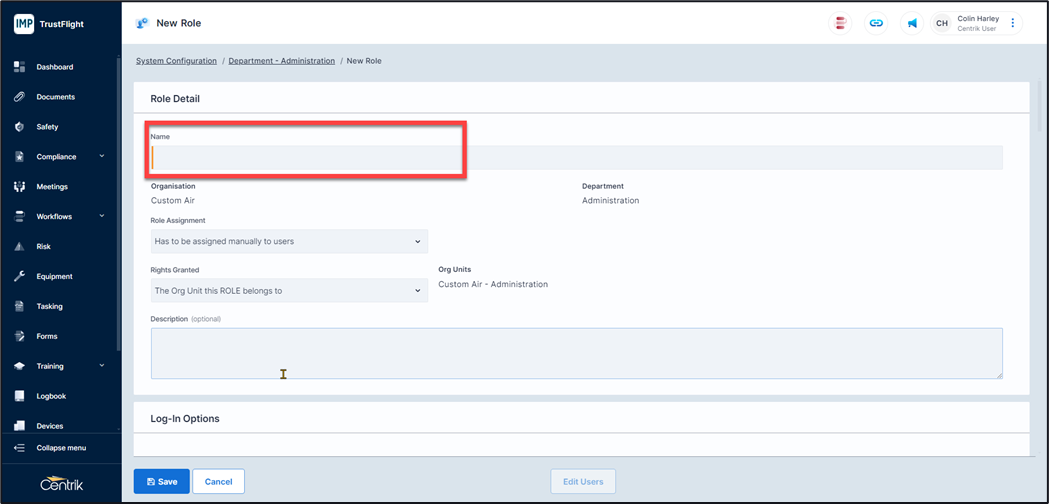Viewport: 1049px width, 504px height.
Task: Open Documents via paperclip icon
Action: 19,97
